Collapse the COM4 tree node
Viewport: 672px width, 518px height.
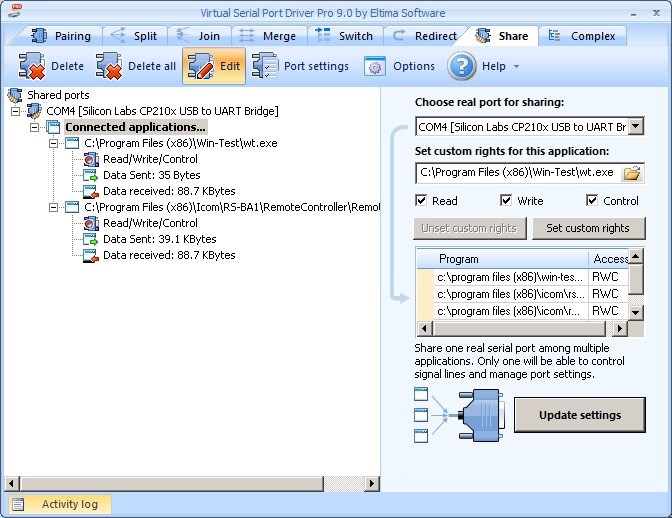15,111
